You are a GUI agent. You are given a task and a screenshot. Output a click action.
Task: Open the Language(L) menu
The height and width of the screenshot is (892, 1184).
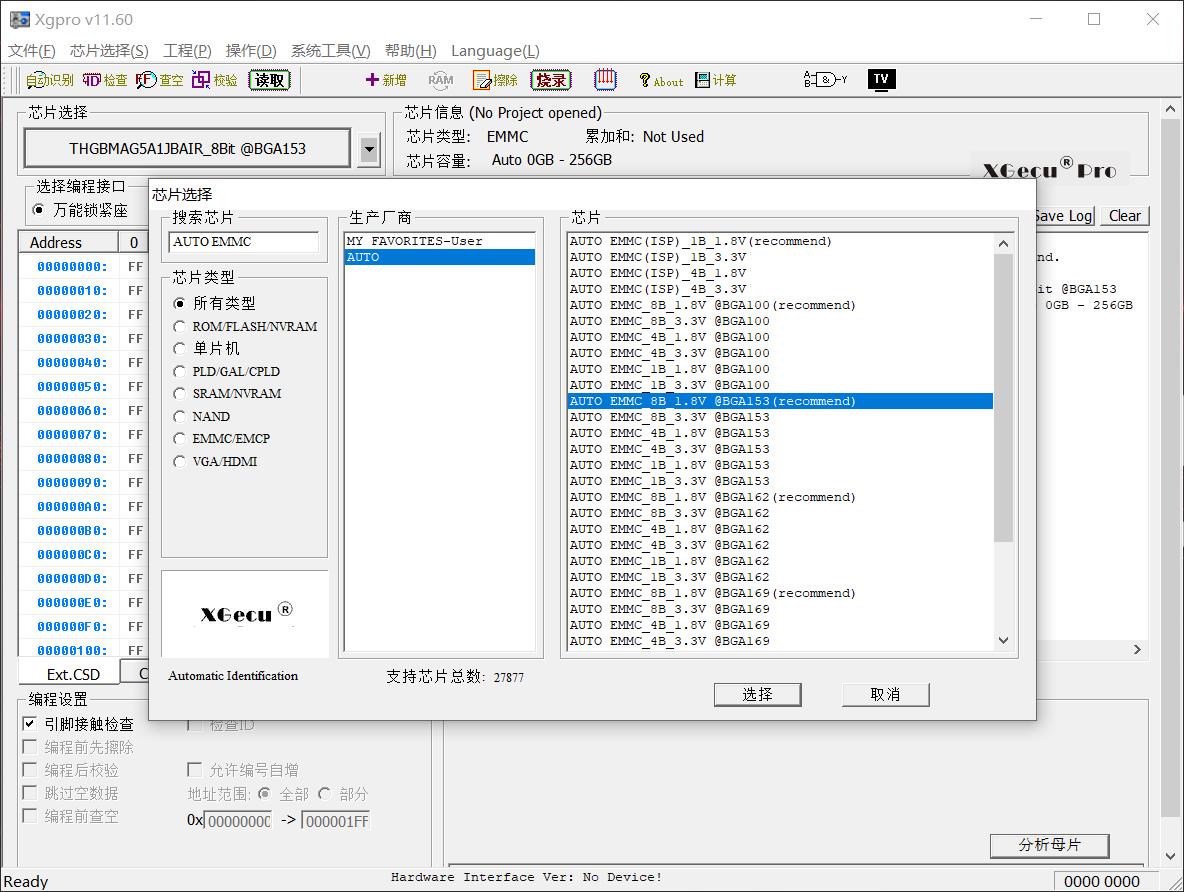point(495,51)
